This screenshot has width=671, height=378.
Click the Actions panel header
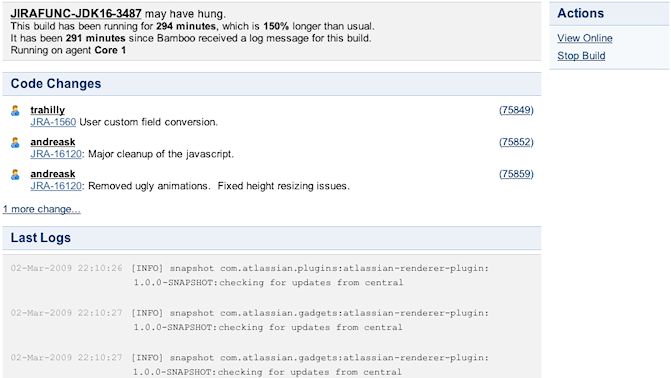click(609, 14)
